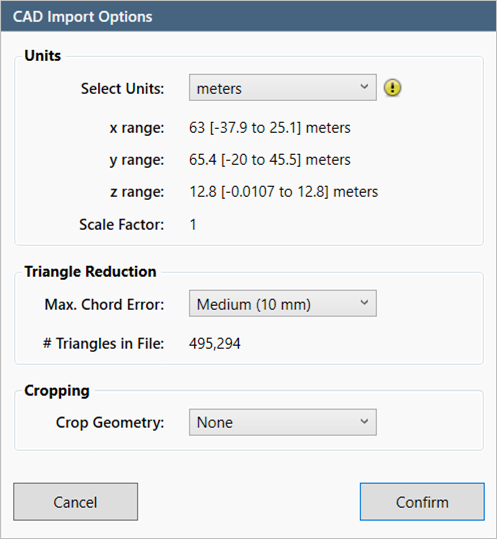This screenshot has height=539, width=497.
Task: Click the Cropping group heading
Action: pyautogui.click(x=57, y=391)
